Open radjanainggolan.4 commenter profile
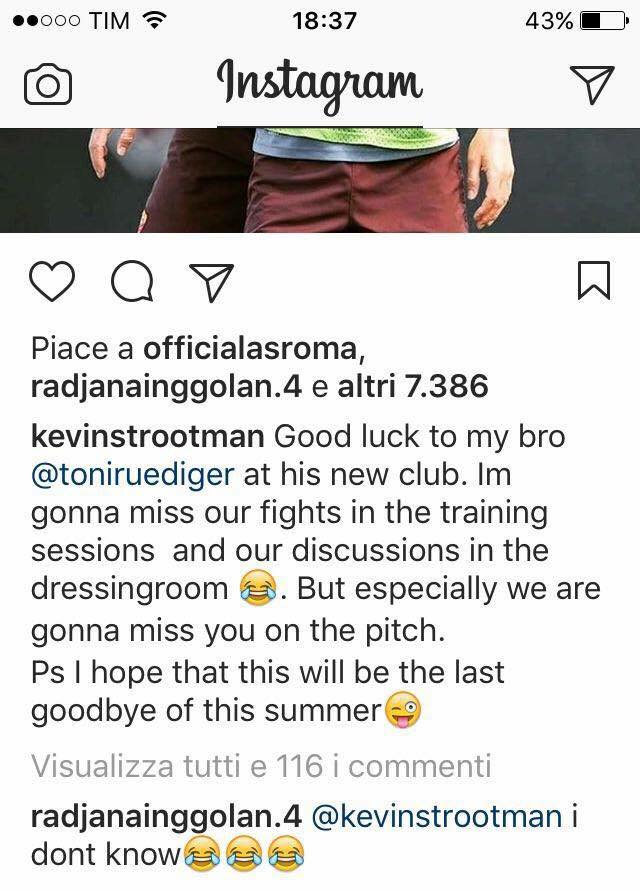 pyautogui.click(x=166, y=816)
